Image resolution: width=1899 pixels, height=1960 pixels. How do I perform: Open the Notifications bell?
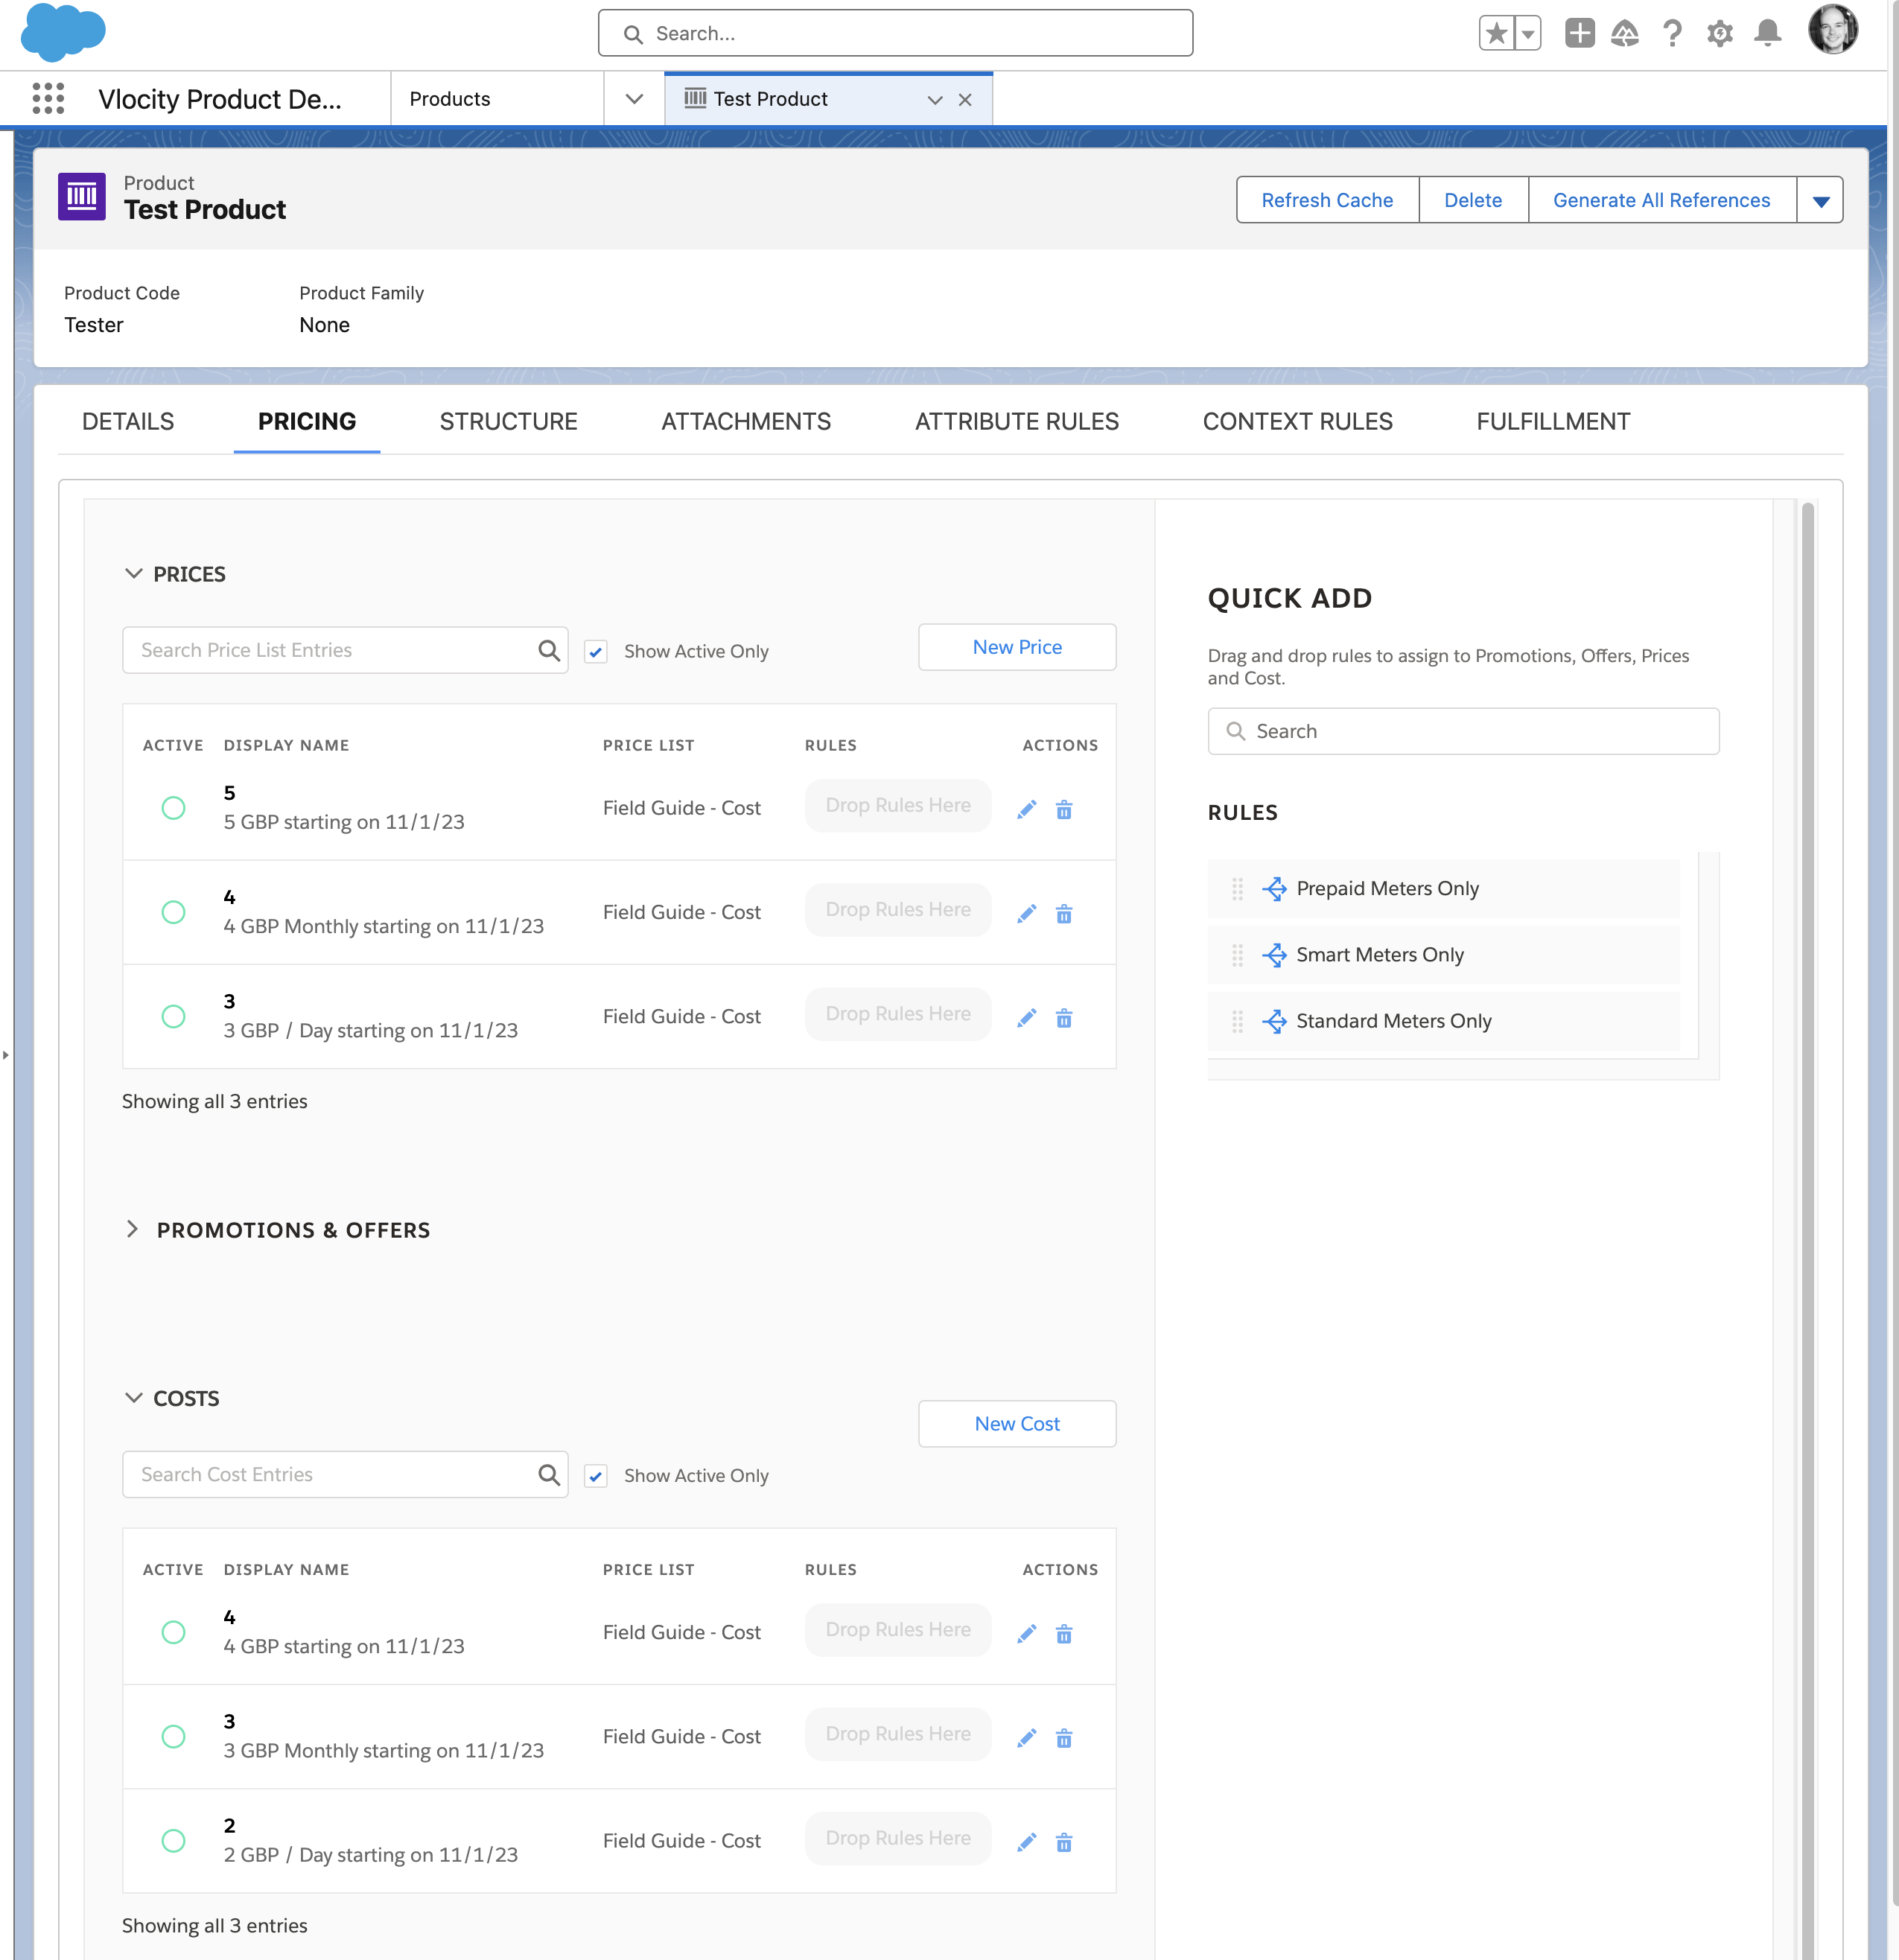1767,33
